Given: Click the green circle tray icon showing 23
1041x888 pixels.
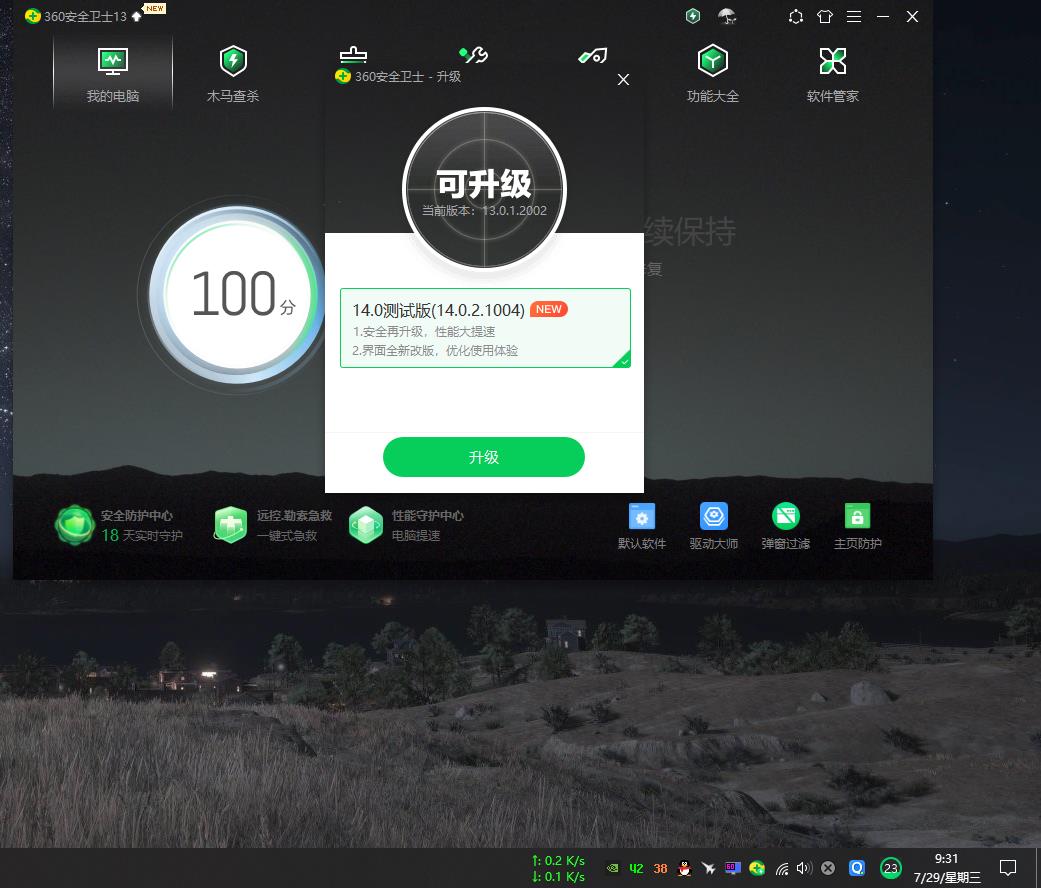Looking at the screenshot, I should (x=890, y=868).
